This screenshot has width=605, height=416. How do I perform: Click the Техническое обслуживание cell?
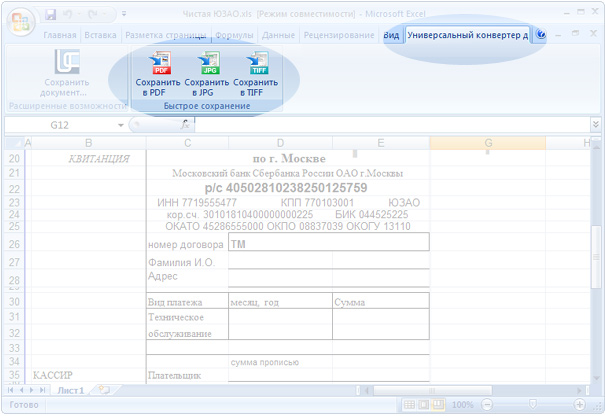tap(188, 324)
